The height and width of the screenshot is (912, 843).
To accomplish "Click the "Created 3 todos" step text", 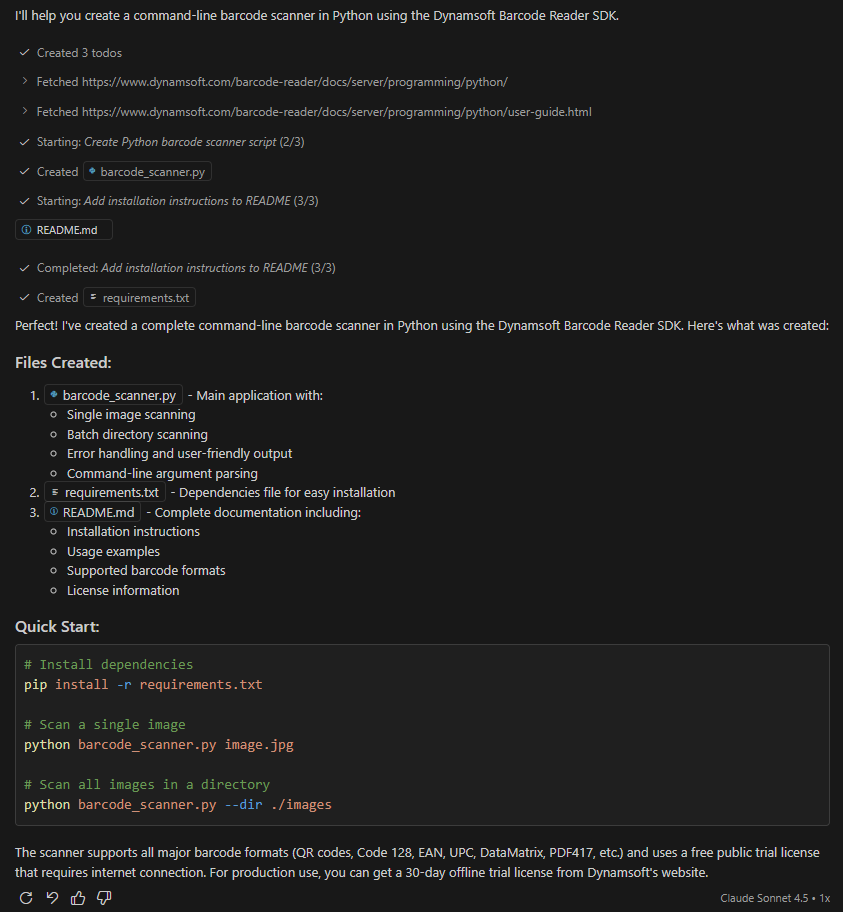I will 79,52.
